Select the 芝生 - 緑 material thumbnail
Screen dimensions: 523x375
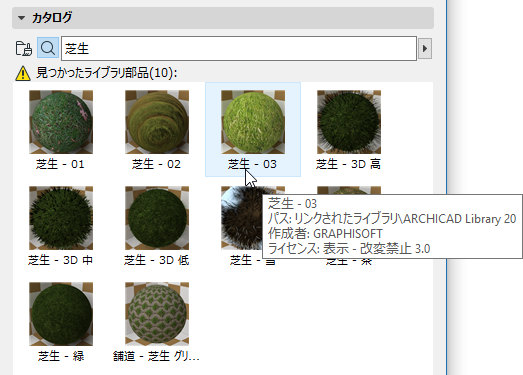pos(61,314)
